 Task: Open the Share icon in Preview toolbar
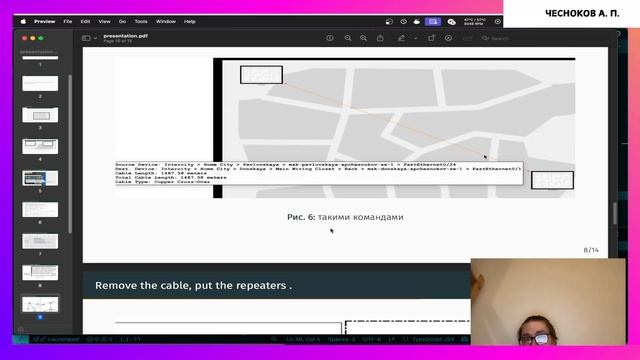(380, 38)
